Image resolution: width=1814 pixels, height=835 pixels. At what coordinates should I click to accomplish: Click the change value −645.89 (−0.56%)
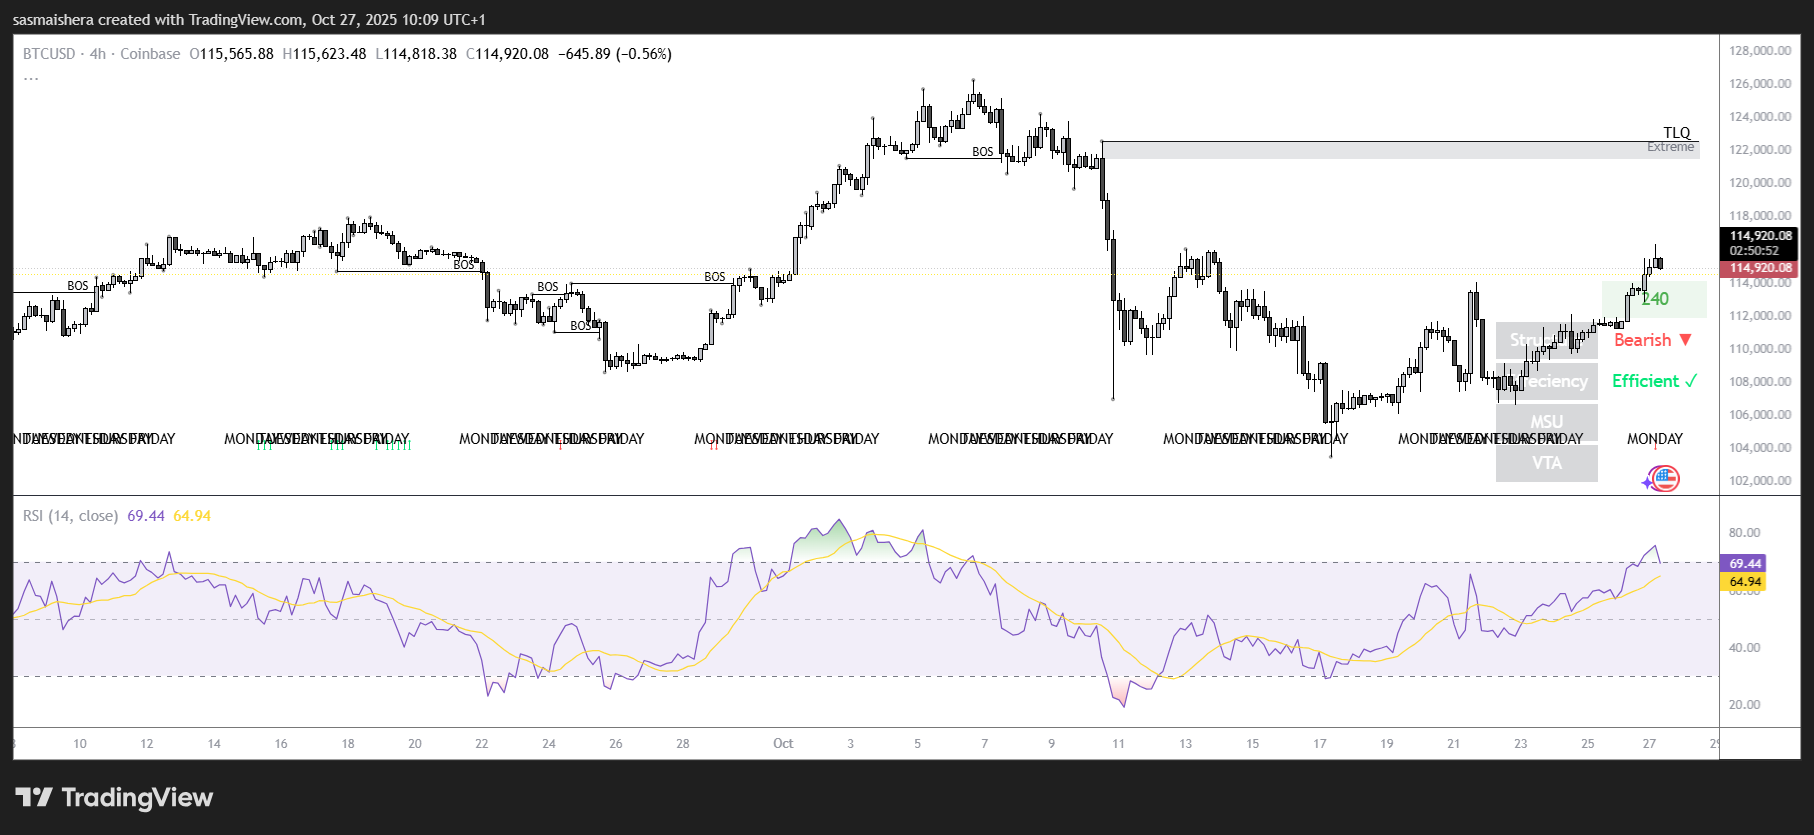tap(615, 54)
